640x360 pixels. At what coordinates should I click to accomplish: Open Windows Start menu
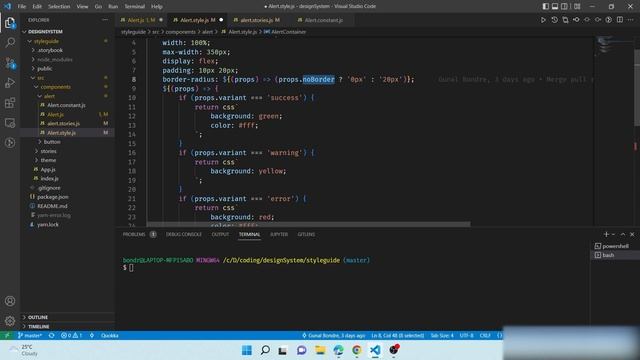[x=247, y=350]
